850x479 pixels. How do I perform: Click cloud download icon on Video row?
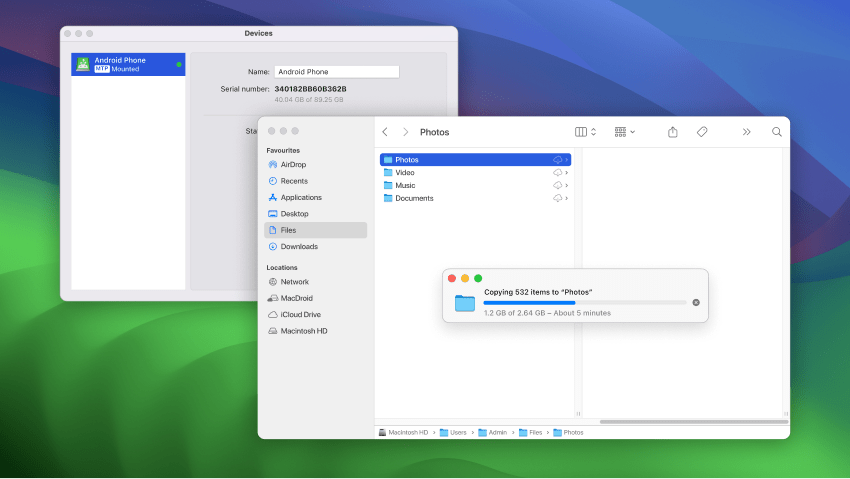click(x=557, y=172)
